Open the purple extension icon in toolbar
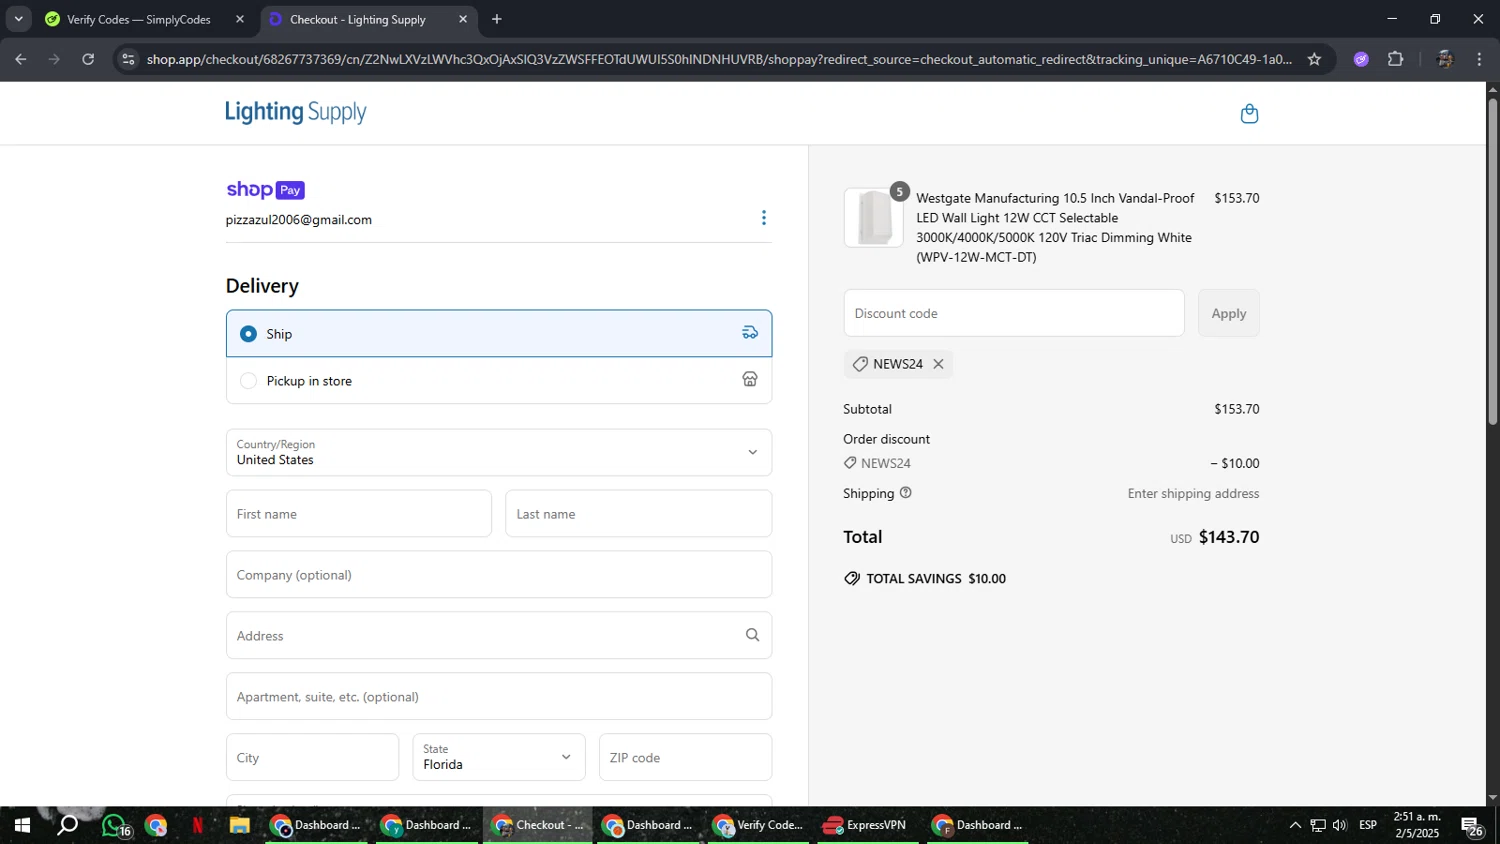 point(1361,59)
